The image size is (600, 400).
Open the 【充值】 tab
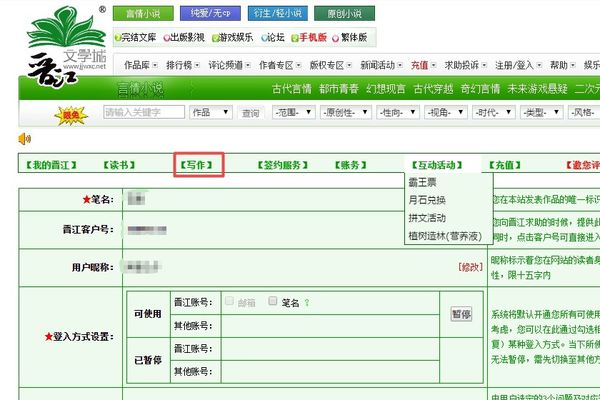coord(505,165)
